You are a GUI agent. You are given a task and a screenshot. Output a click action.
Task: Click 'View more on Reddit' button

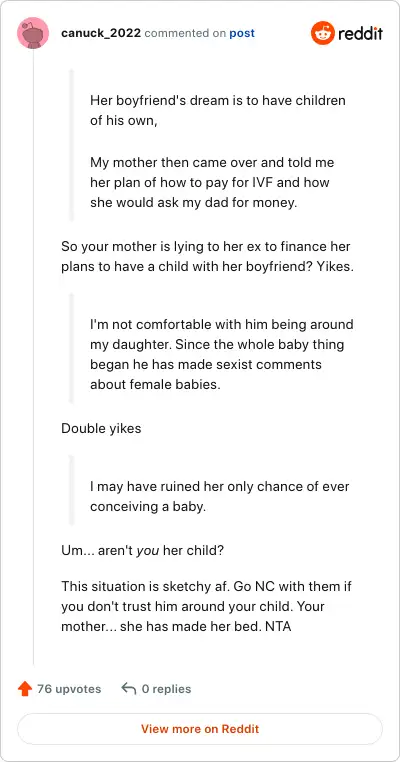point(200,729)
